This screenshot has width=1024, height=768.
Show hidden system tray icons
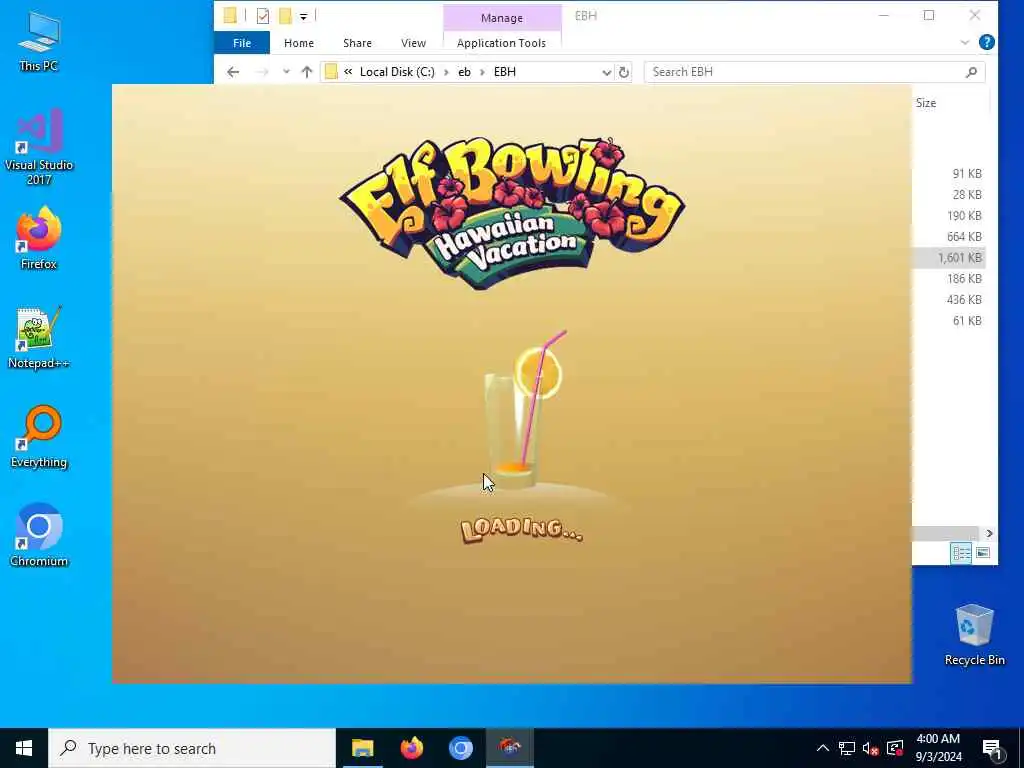[x=823, y=748]
